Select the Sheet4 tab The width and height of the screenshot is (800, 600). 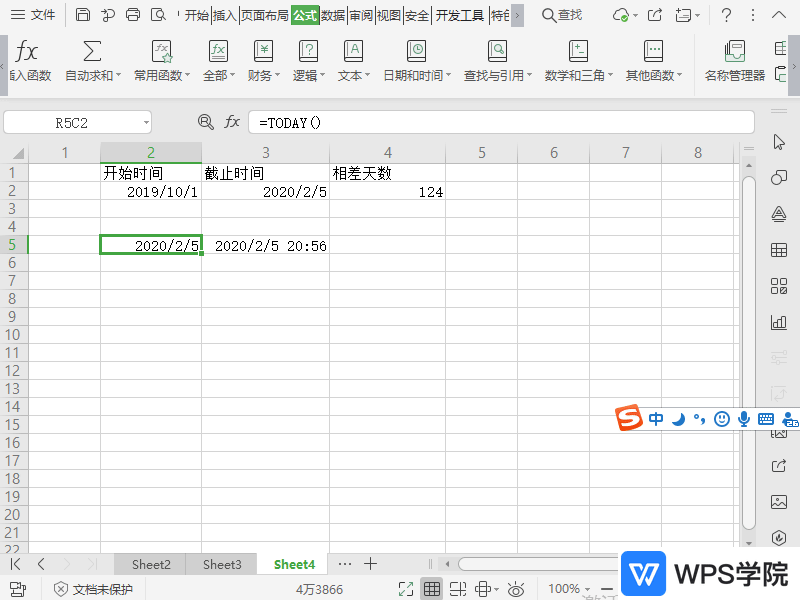(x=294, y=564)
